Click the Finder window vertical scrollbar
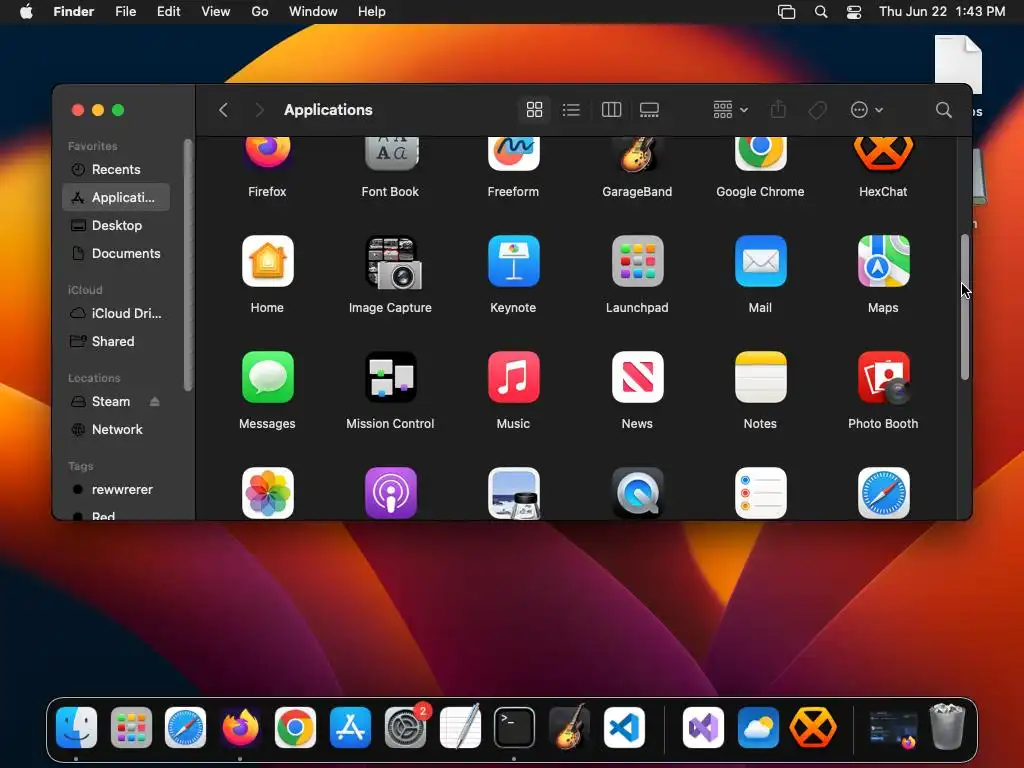The image size is (1024, 768). pyautogui.click(x=965, y=307)
